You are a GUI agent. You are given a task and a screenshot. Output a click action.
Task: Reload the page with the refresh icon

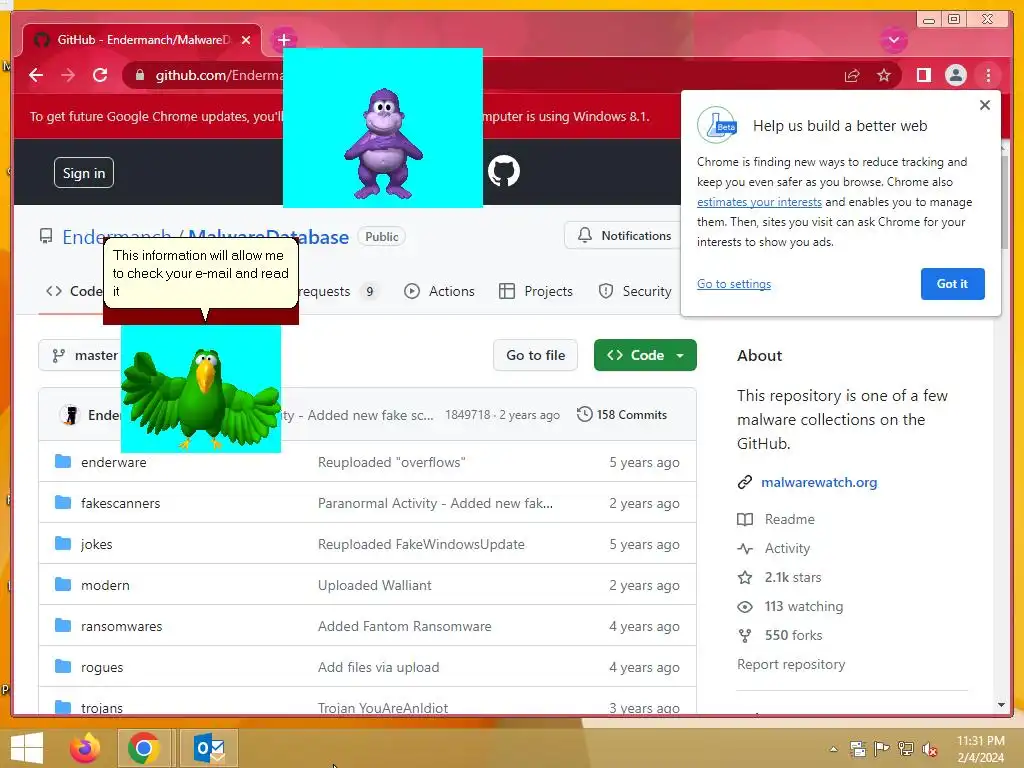100,75
